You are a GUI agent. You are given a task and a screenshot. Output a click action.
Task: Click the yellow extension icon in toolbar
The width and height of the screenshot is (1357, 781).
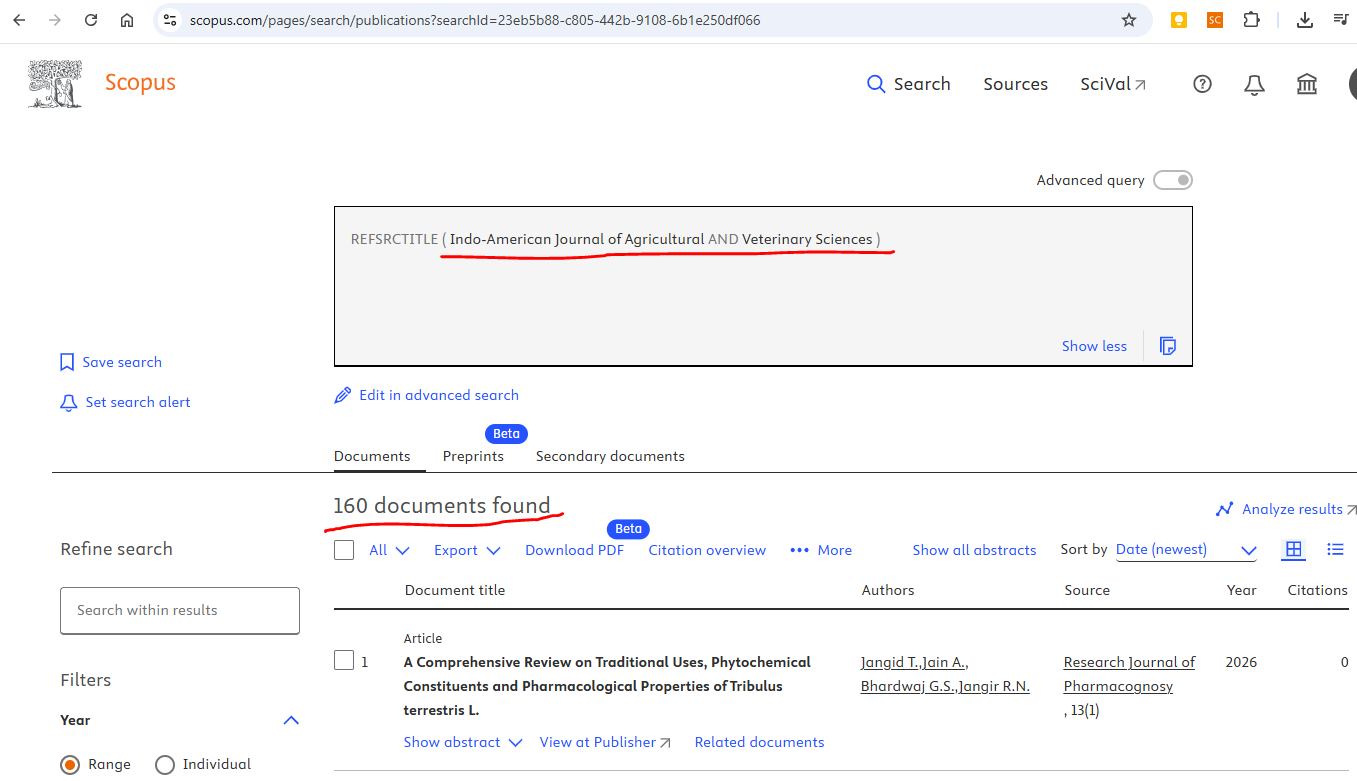click(x=1179, y=20)
